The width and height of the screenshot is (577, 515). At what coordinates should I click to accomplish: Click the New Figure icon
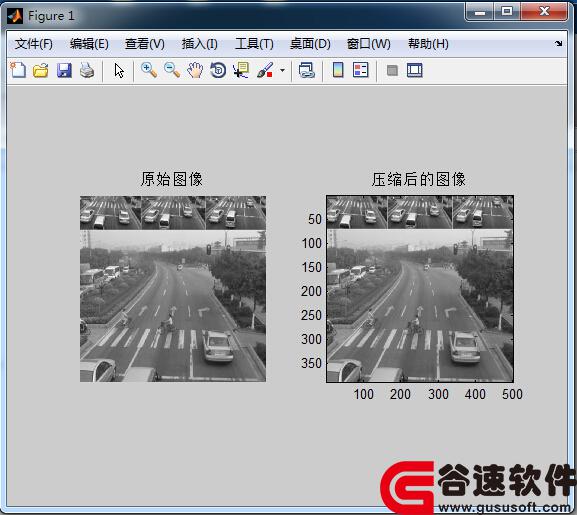coord(18,70)
